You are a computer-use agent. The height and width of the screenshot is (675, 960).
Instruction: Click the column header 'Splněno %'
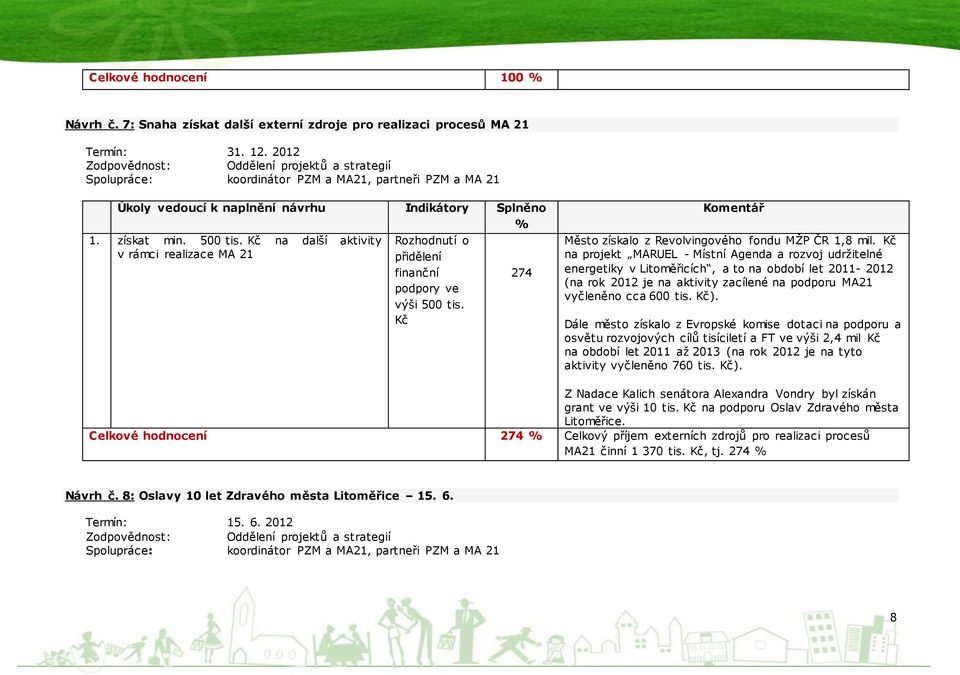521,216
